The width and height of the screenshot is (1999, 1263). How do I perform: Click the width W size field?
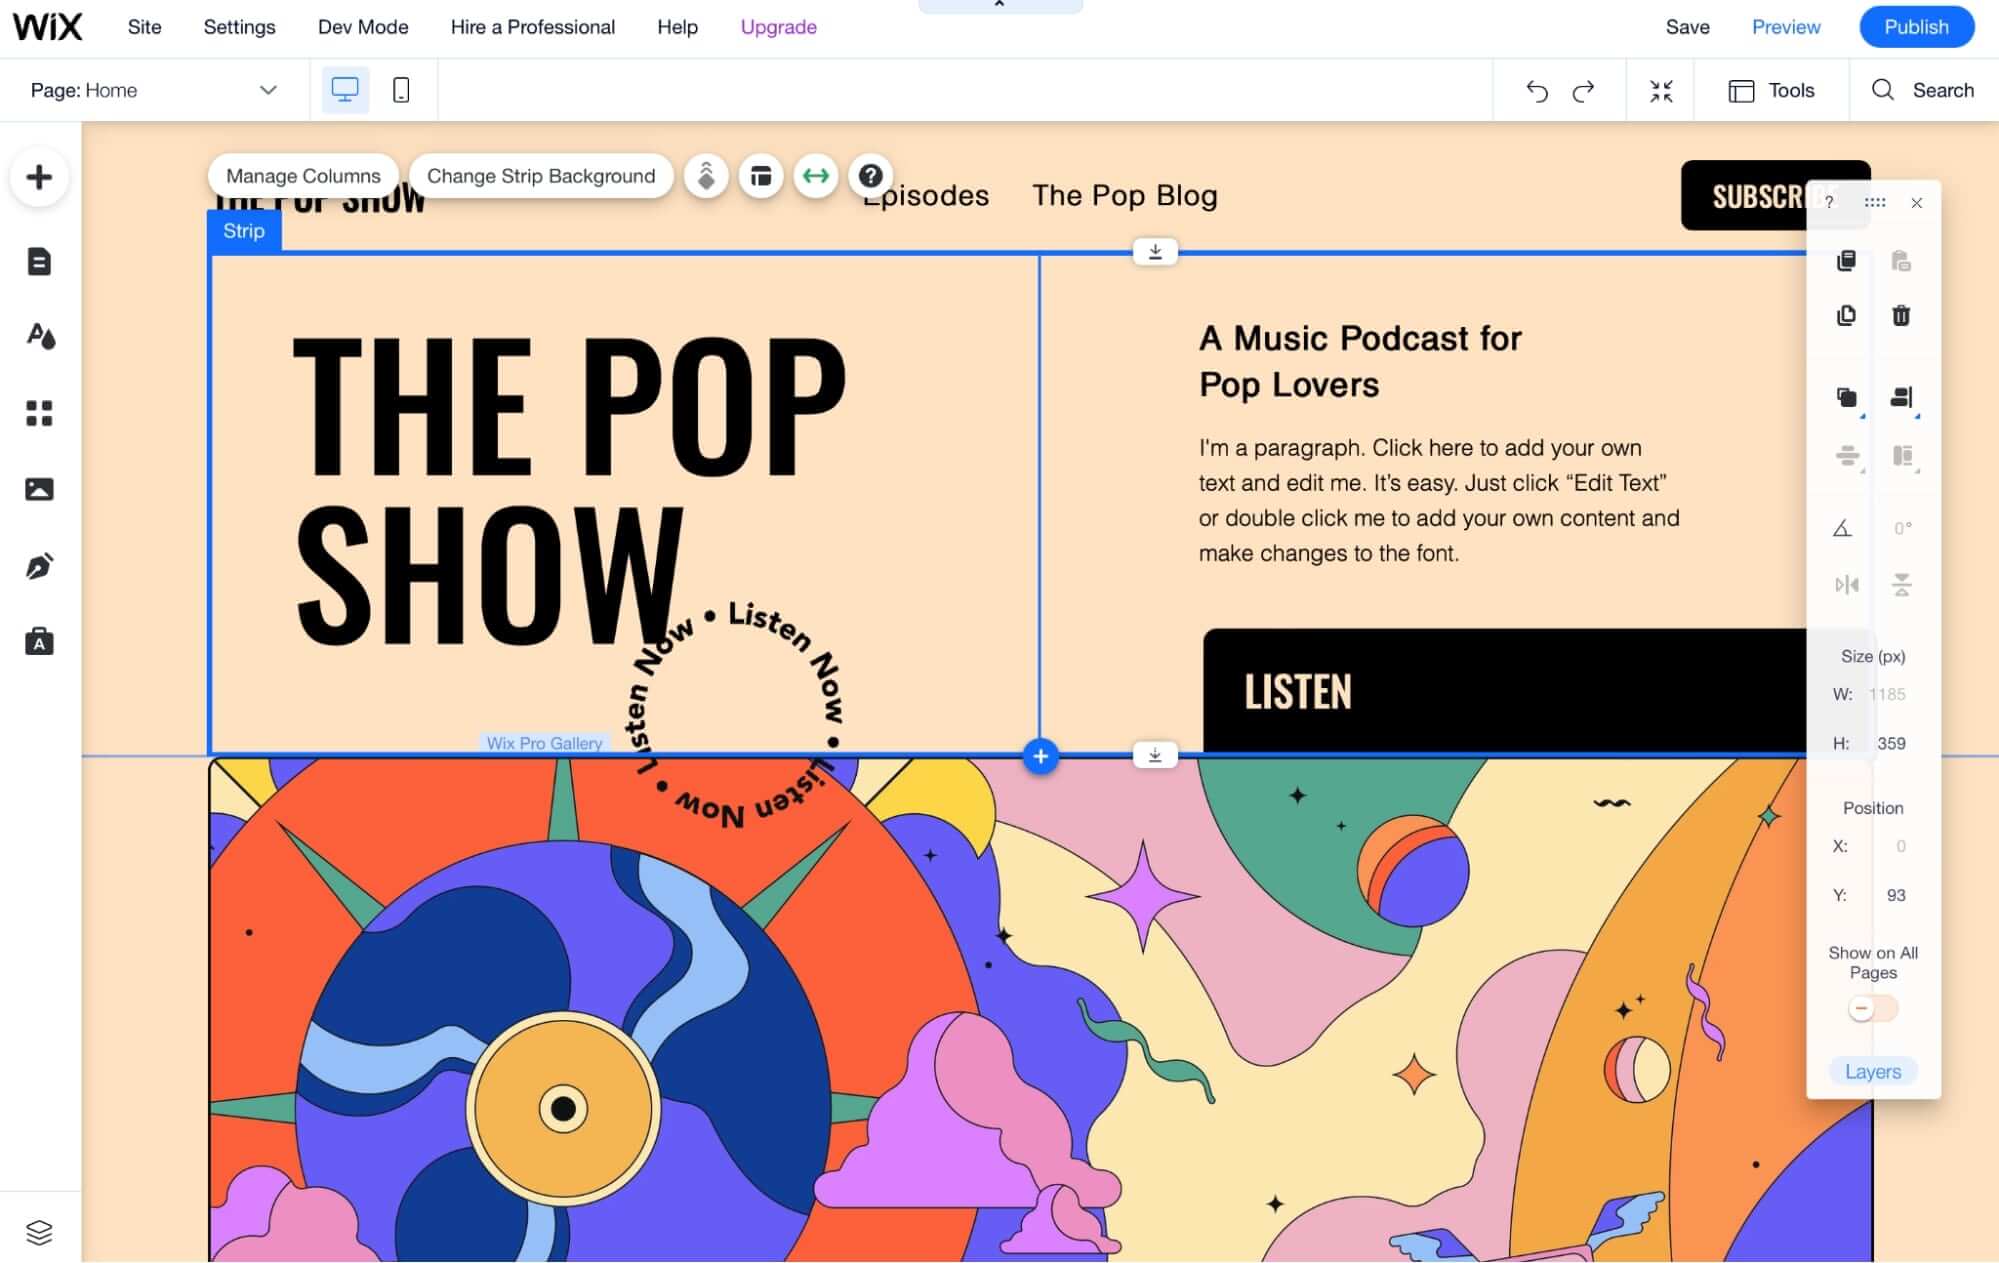pos(1887,694)
